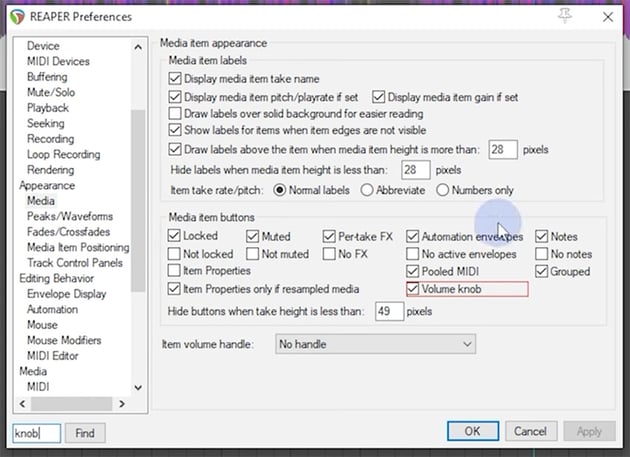
Task: Select Normal labels radio button
Action: click(x=279, y=190)
